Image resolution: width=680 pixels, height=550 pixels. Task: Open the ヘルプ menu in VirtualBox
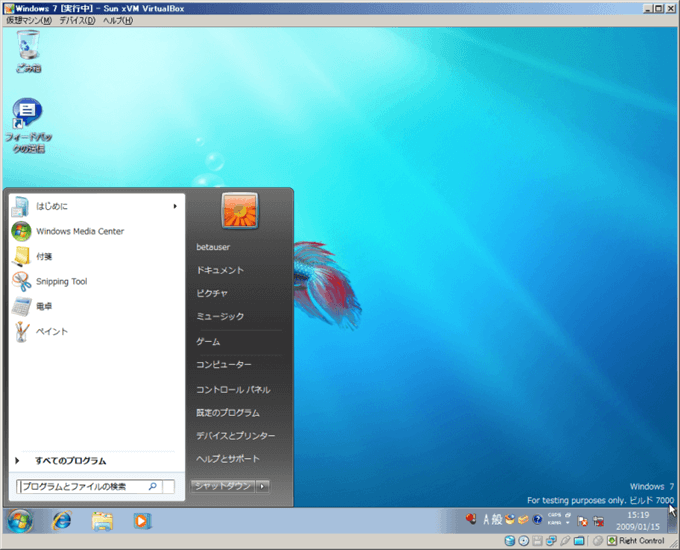[117, 20]
